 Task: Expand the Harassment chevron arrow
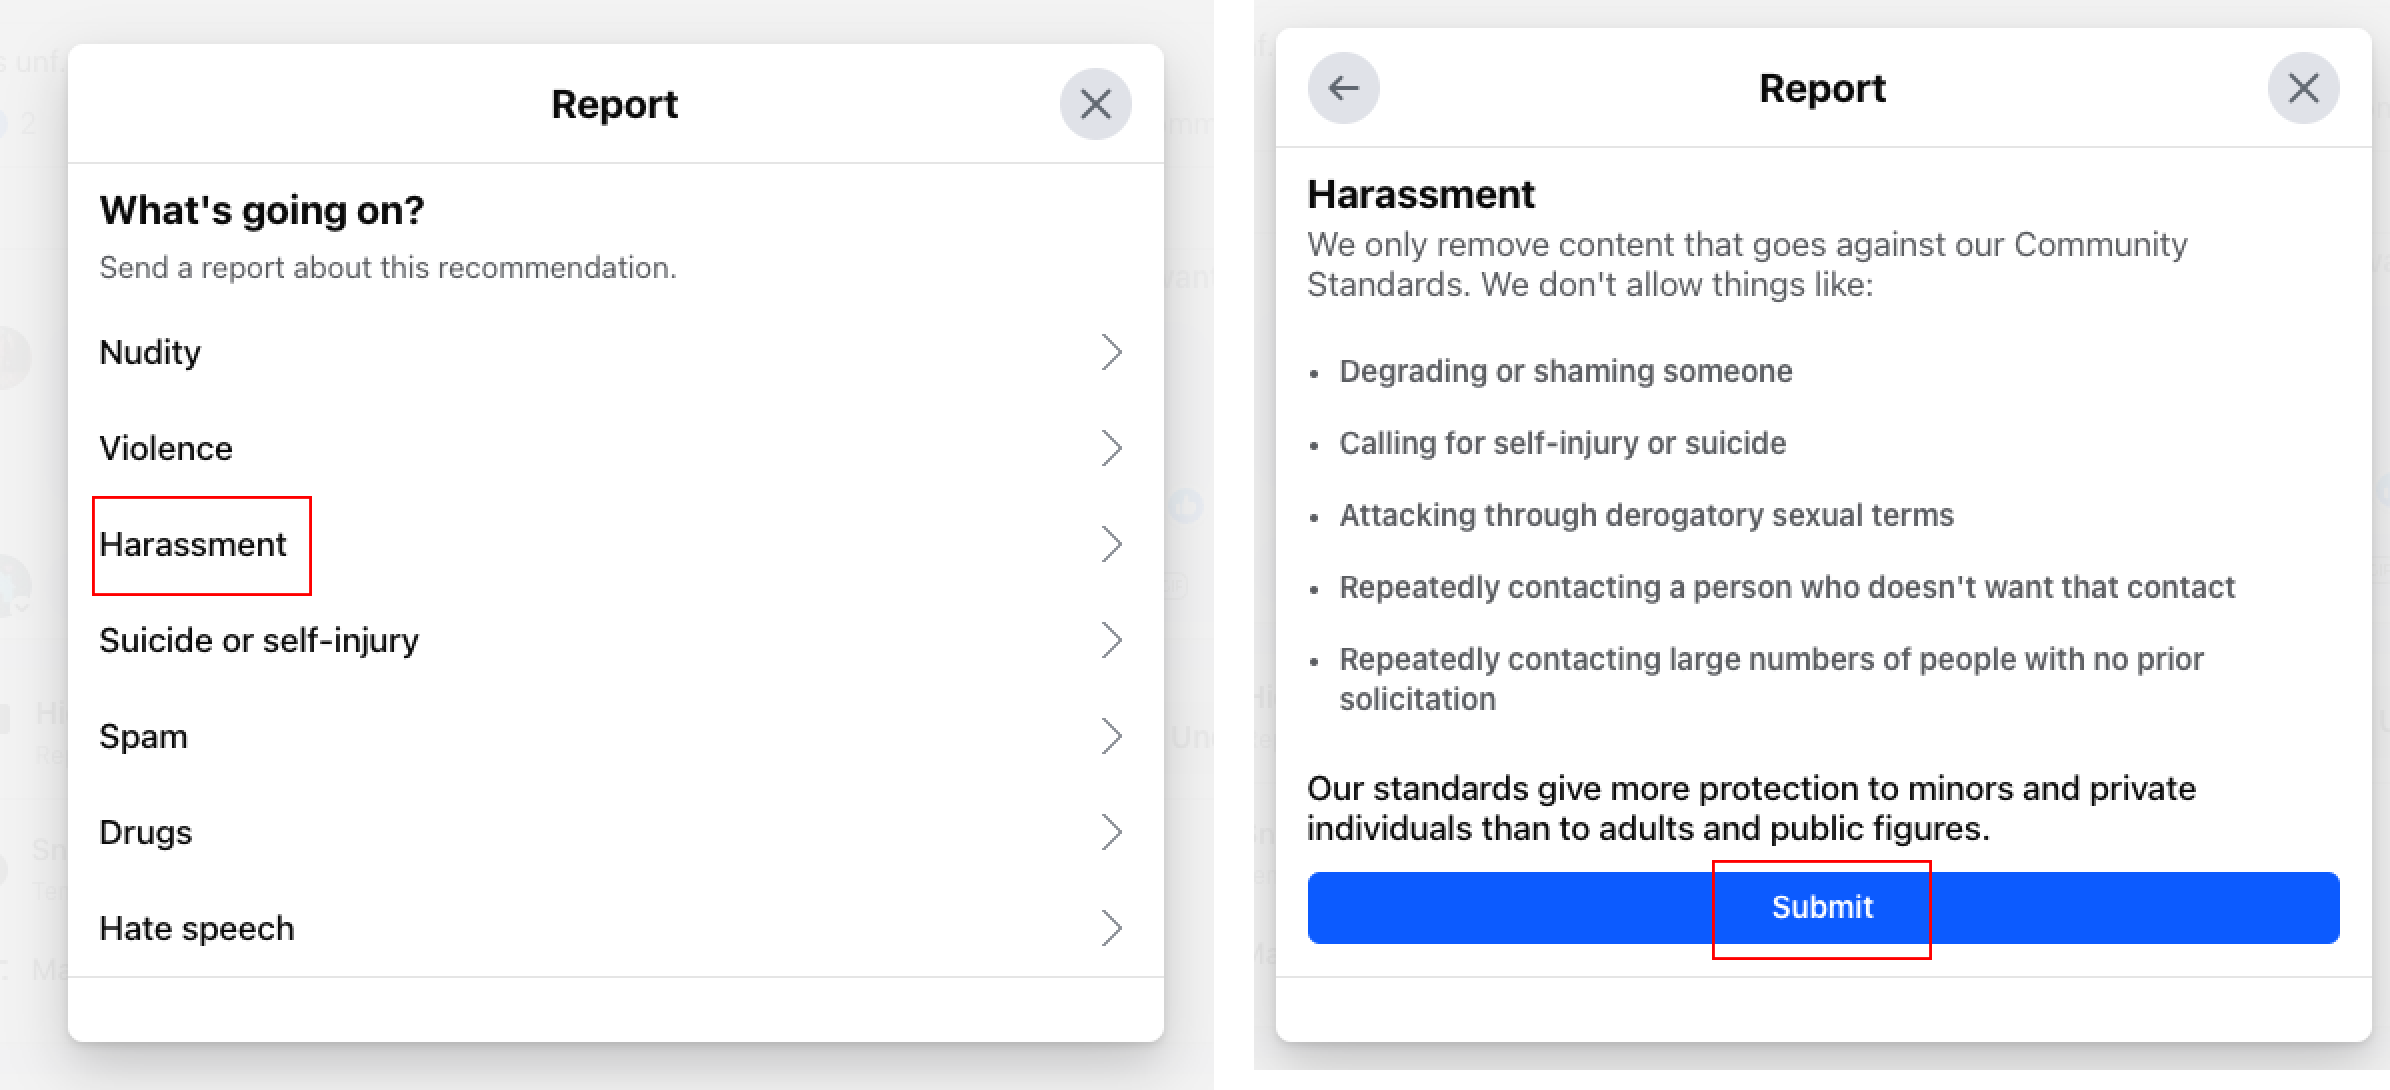(1111, 544)
